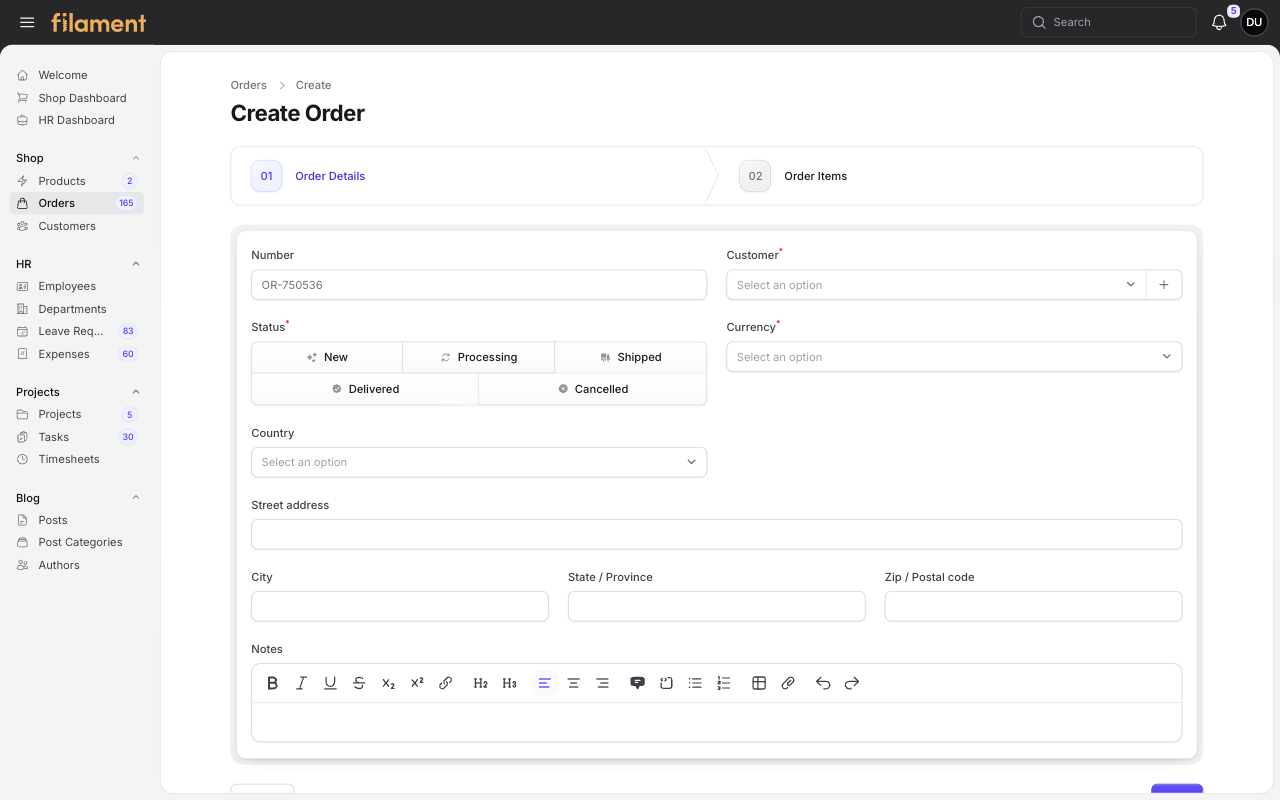
Task: Insert a table into Notes
Action: (x=759, y=683)
